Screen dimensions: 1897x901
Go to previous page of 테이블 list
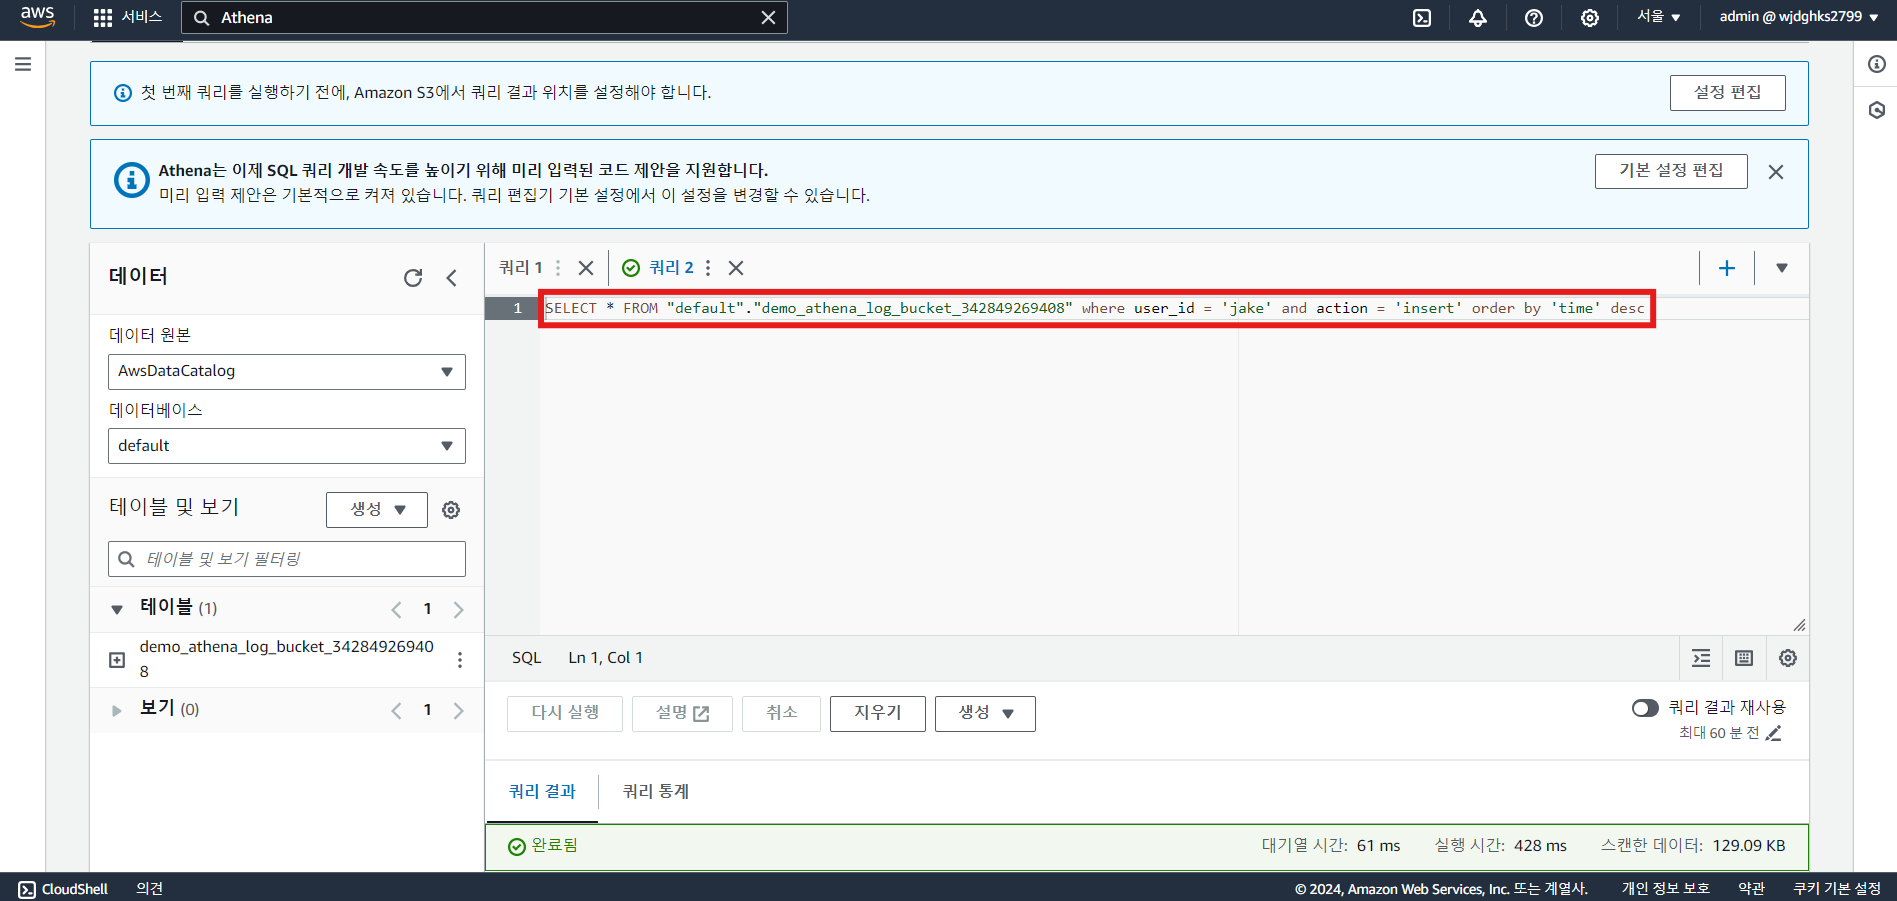pyautogui.click(x=397, y=609)
